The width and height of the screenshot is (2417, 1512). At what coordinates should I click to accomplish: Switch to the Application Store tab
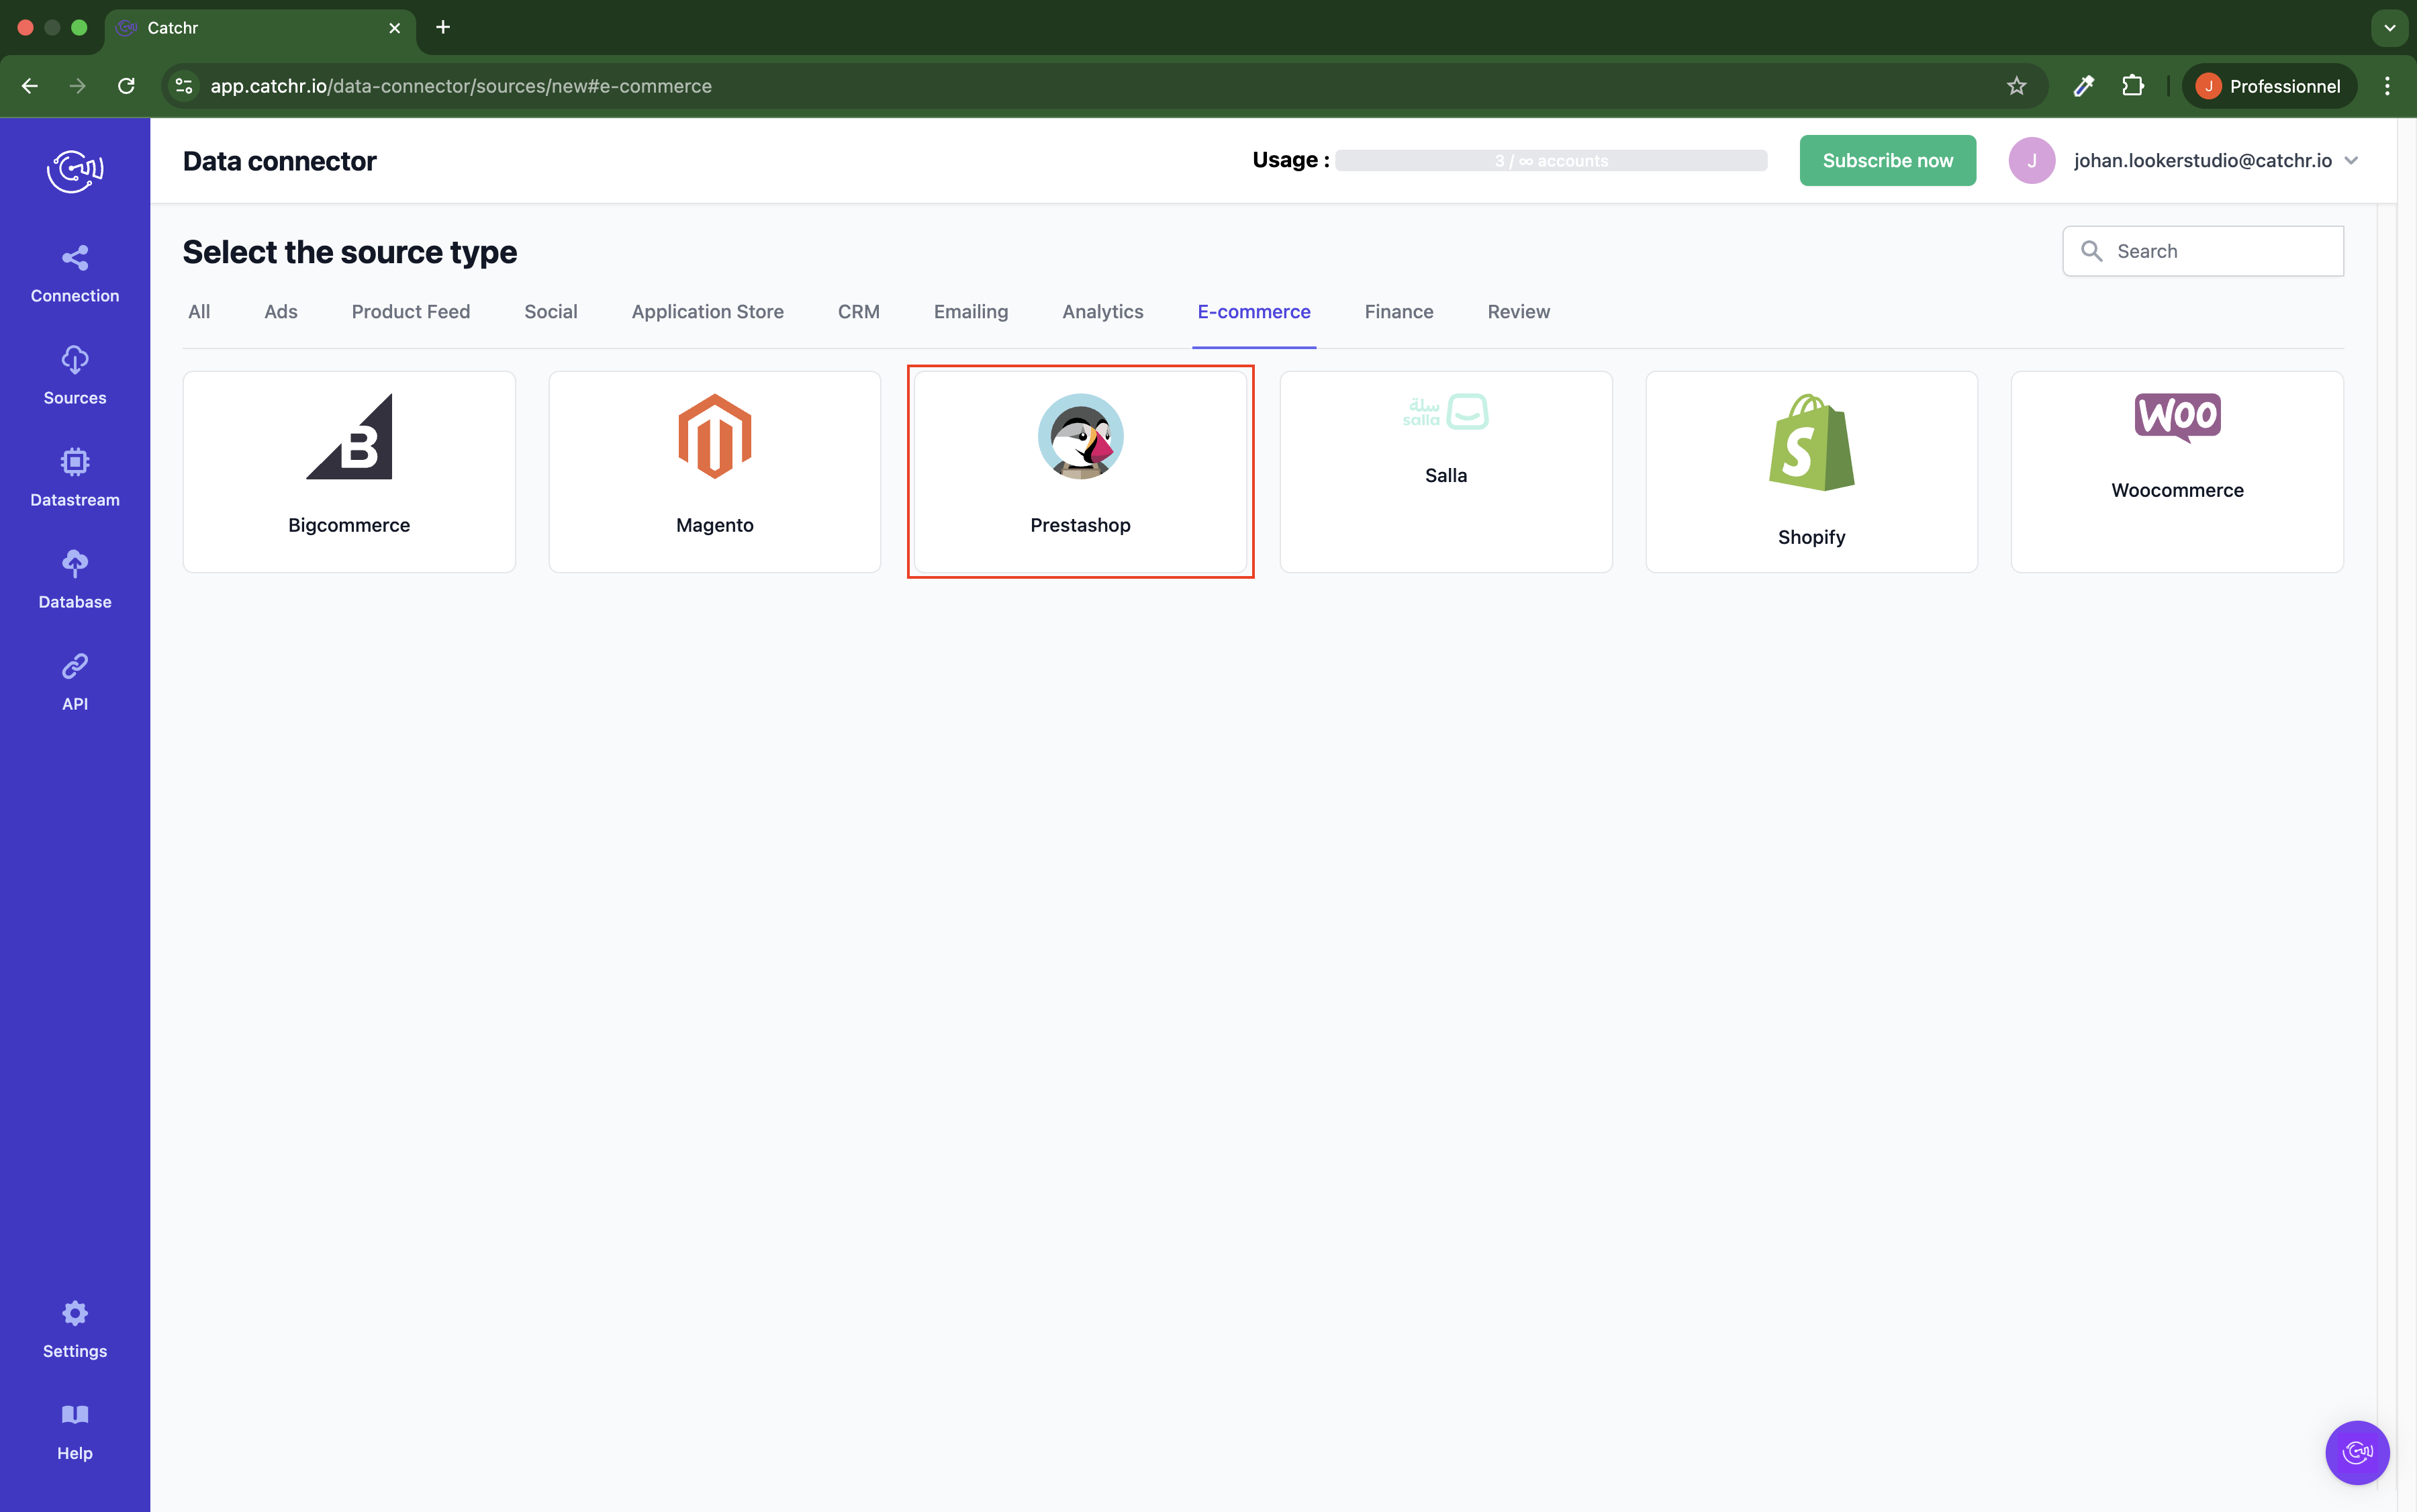[708, 312]
